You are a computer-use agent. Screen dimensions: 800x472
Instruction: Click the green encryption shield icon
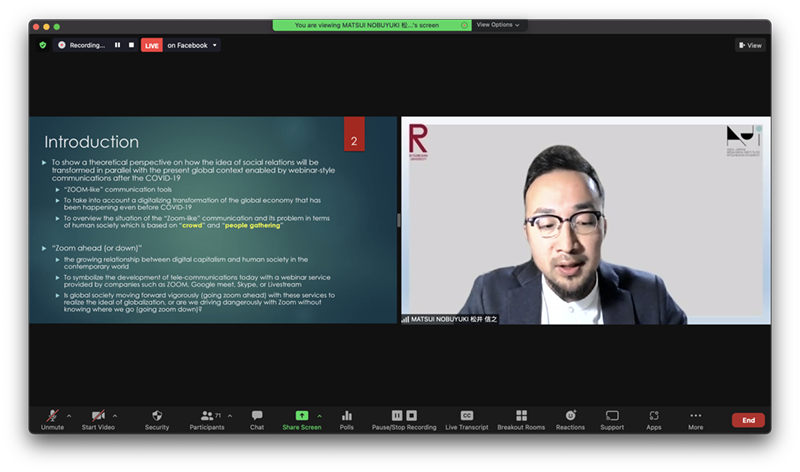(42, 45)
